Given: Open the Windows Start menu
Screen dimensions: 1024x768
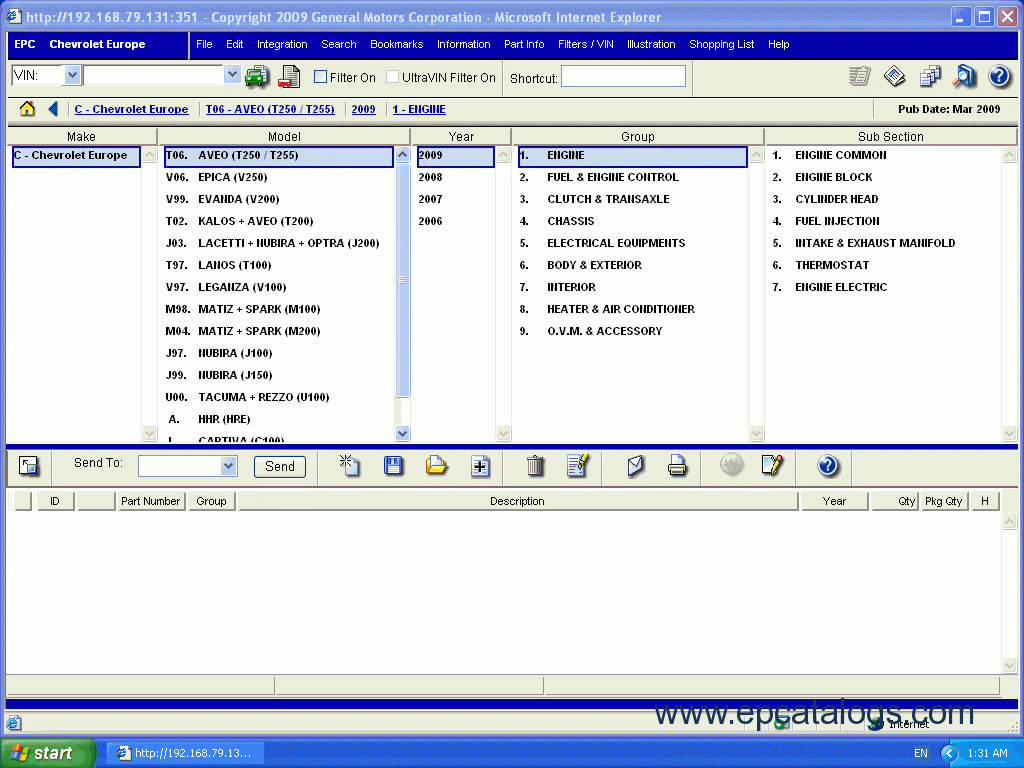Looking at the screenshot, I should pos(48,753).
